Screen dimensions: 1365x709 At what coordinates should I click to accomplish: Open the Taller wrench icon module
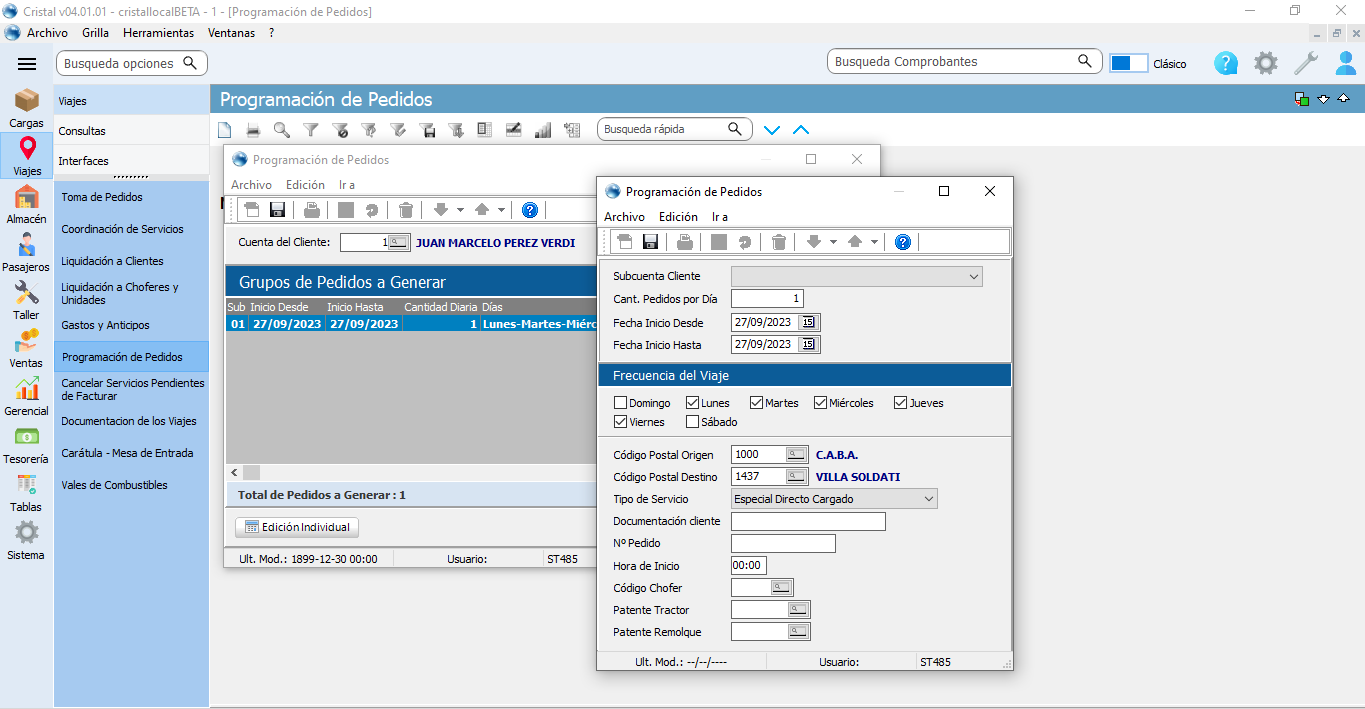[27, 299]
